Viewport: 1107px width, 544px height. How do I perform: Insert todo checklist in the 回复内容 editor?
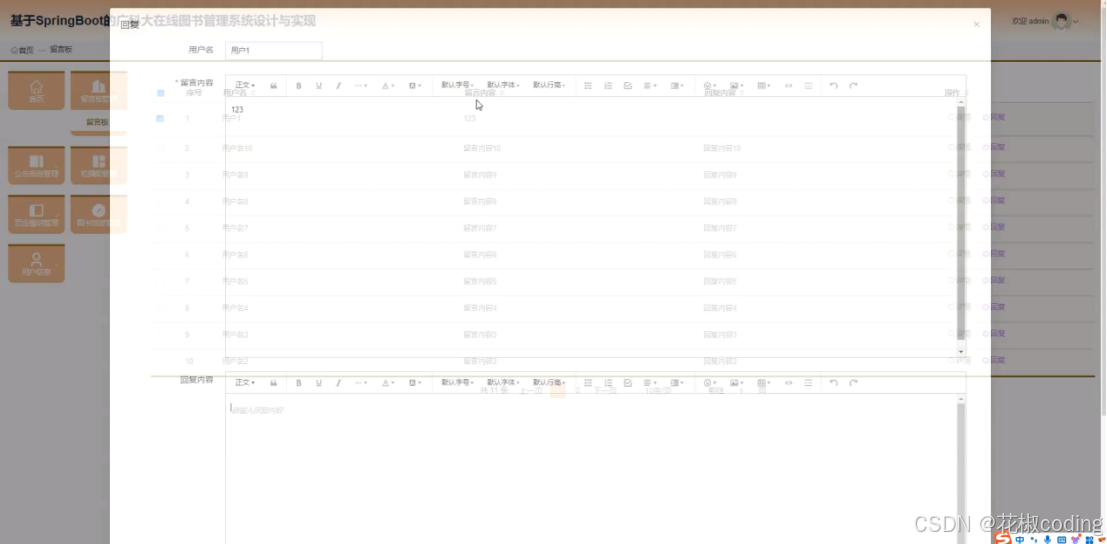(628, 382)
